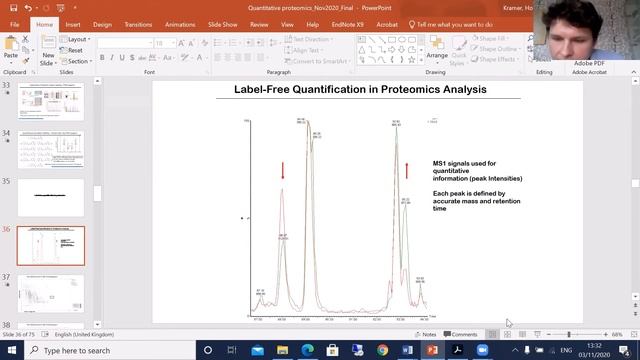Select the text box shape icon
Screen dimensions: 640x360
click(362, 40)
